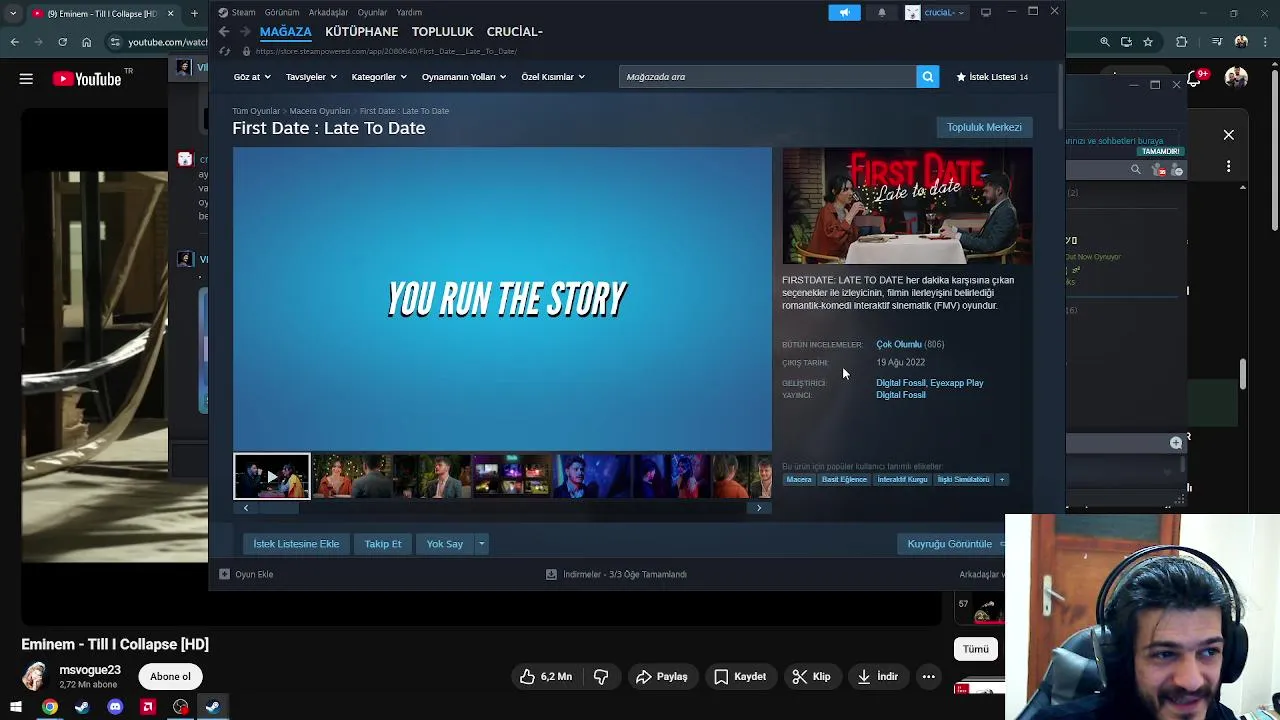The height and width of the screenshot is (720, 1280).
Task: Open the Oyunlar menu
Action: [x=372, y=13]
